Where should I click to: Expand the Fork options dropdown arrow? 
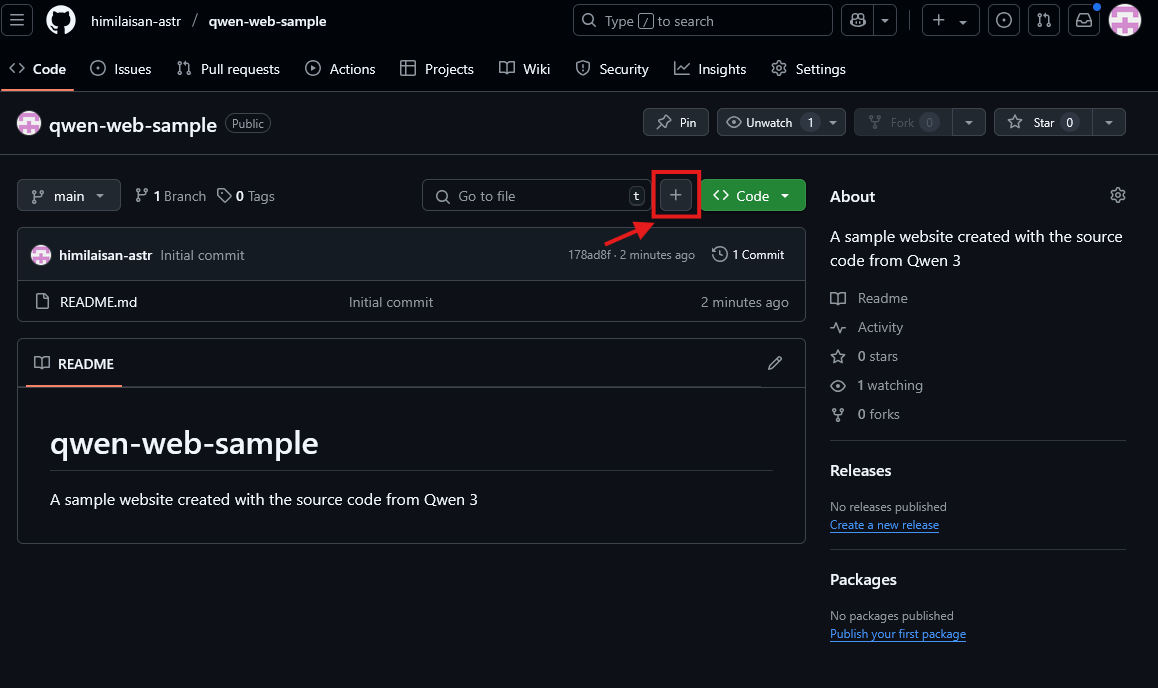pyautogui.click(x=969, y=123)
